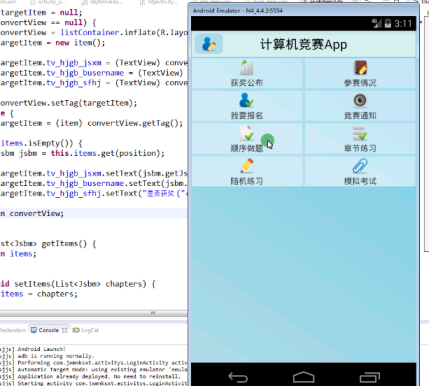Image resolution: width=429 pixels, height=386 pixels.
Task: Tap the 获奖公布 label text
Action: tap(247, 83)
